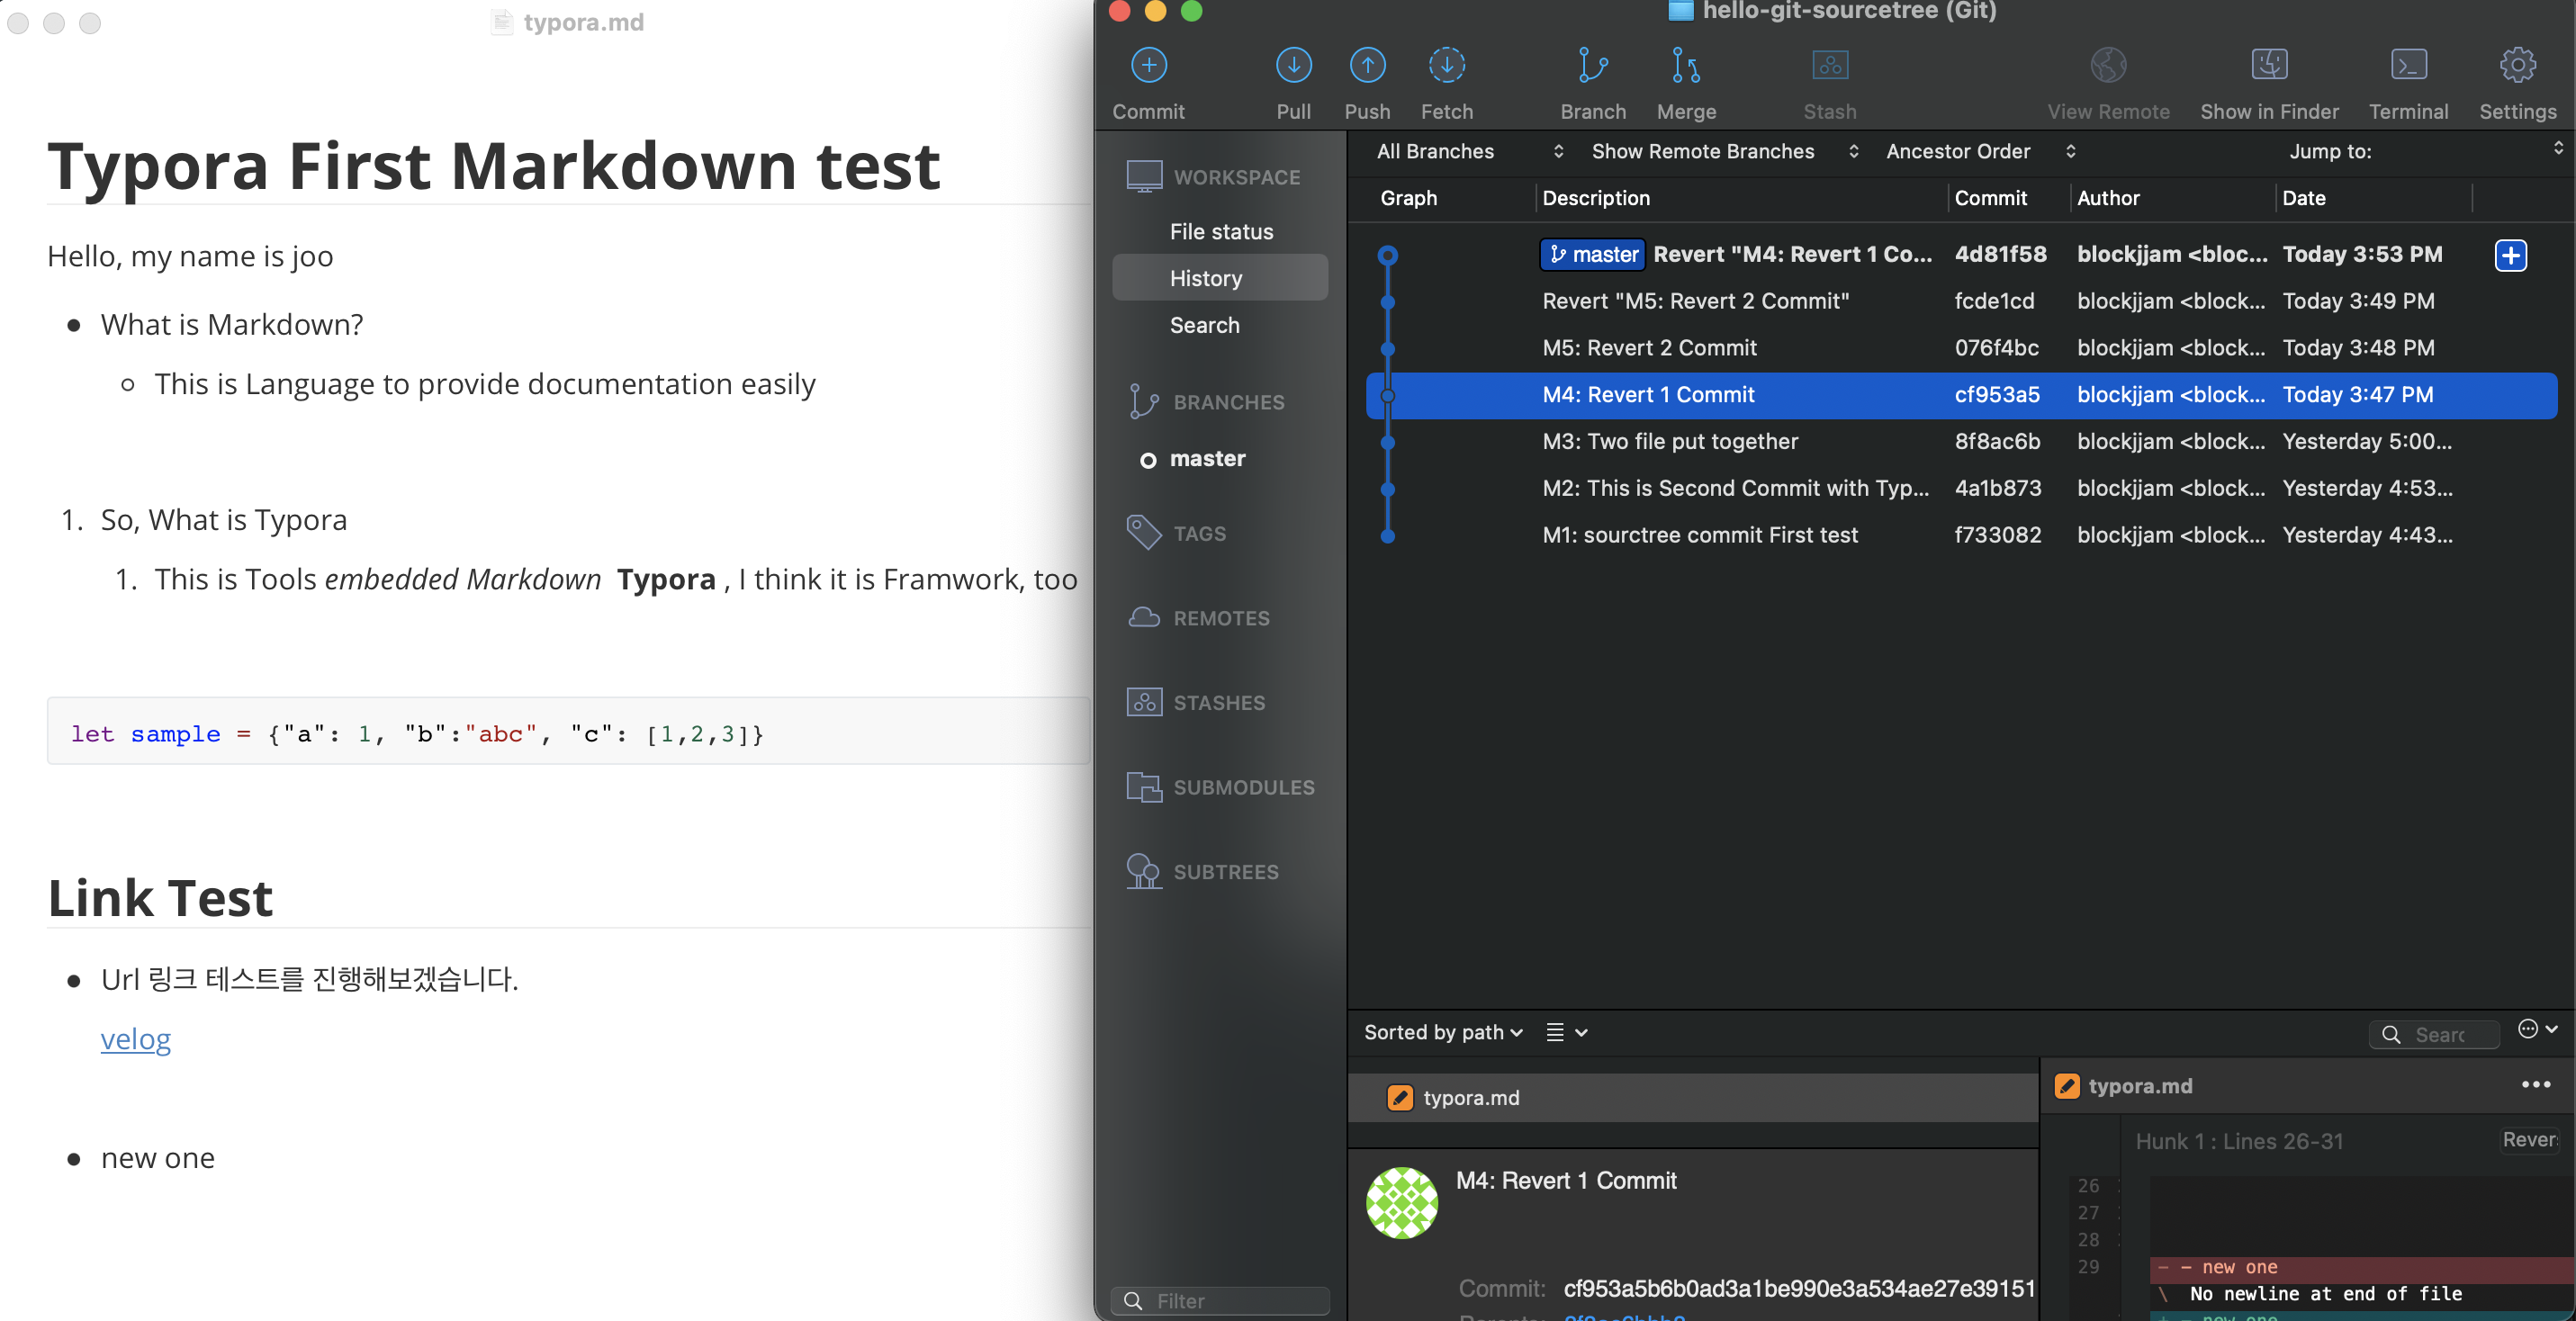The height and width of the screenshot is (1321, 2576).
Task: Select File status in sidebar
Action: [1221, 232]
